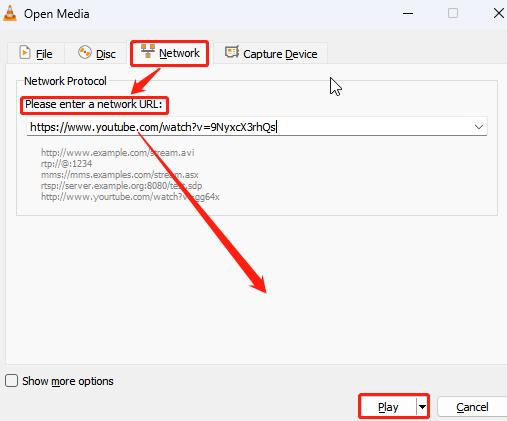The image size is (507, 421).
Task: Switch to the File tab
Action: coord(36,53)
